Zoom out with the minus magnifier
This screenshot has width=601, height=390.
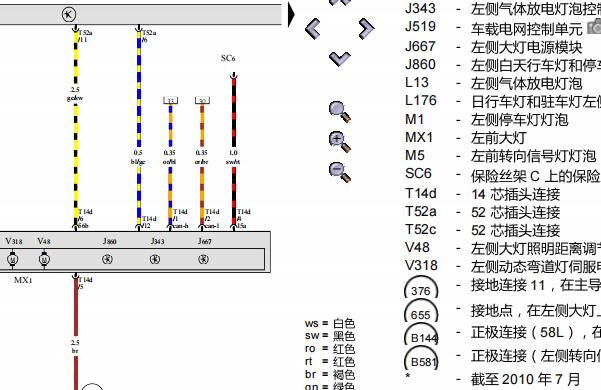click(x=340, y=172)
